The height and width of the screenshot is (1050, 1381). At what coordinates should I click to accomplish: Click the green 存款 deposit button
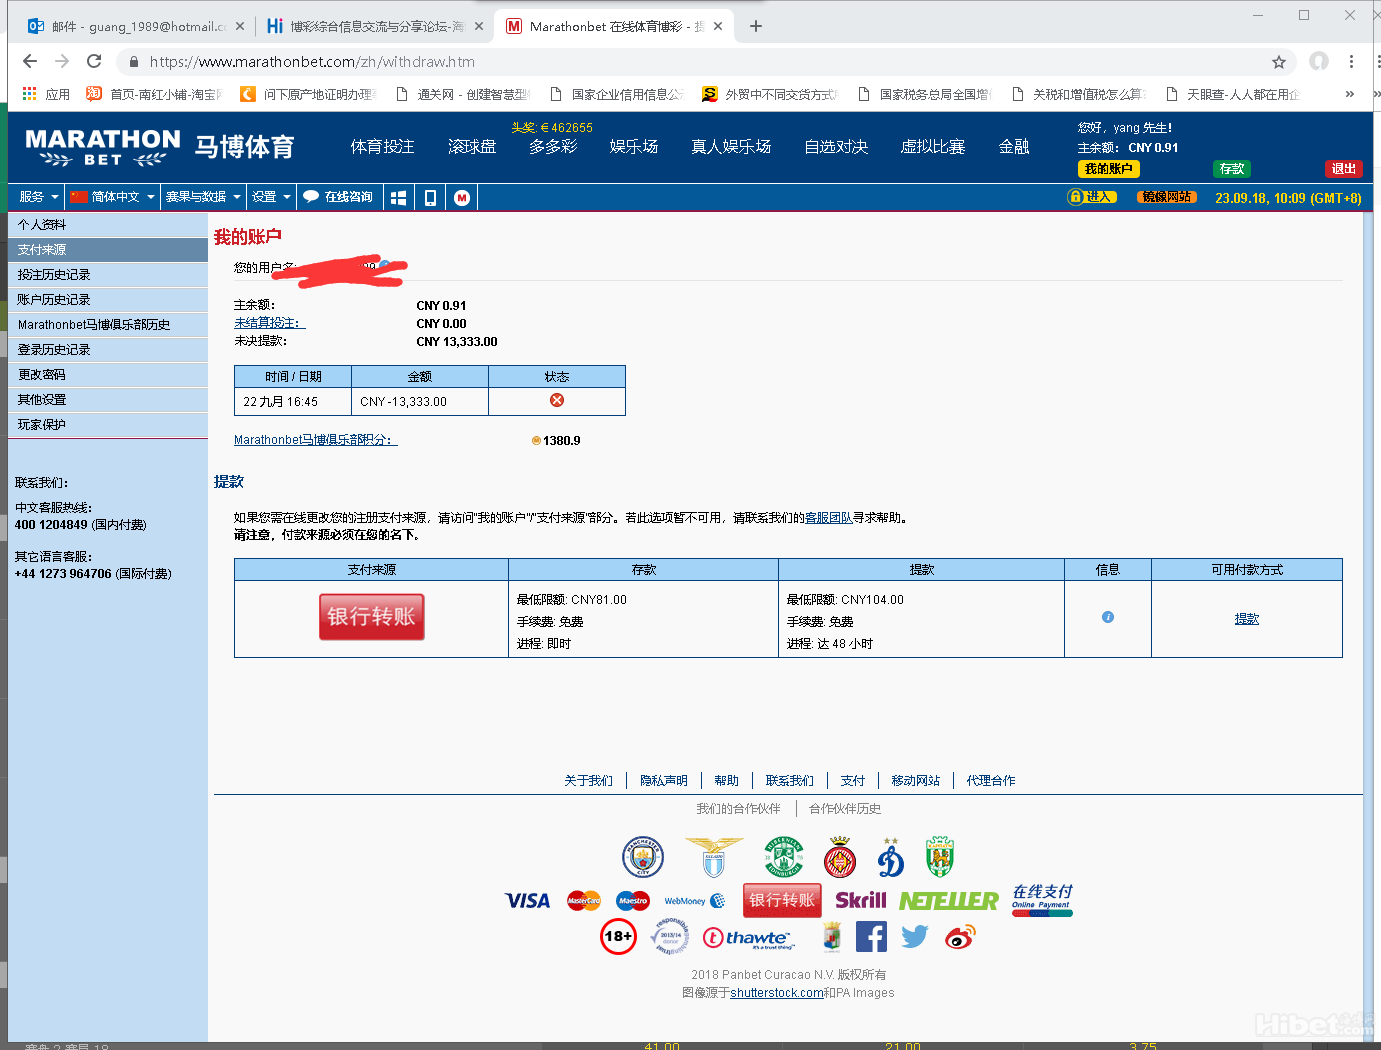(x=1231, y=169)
